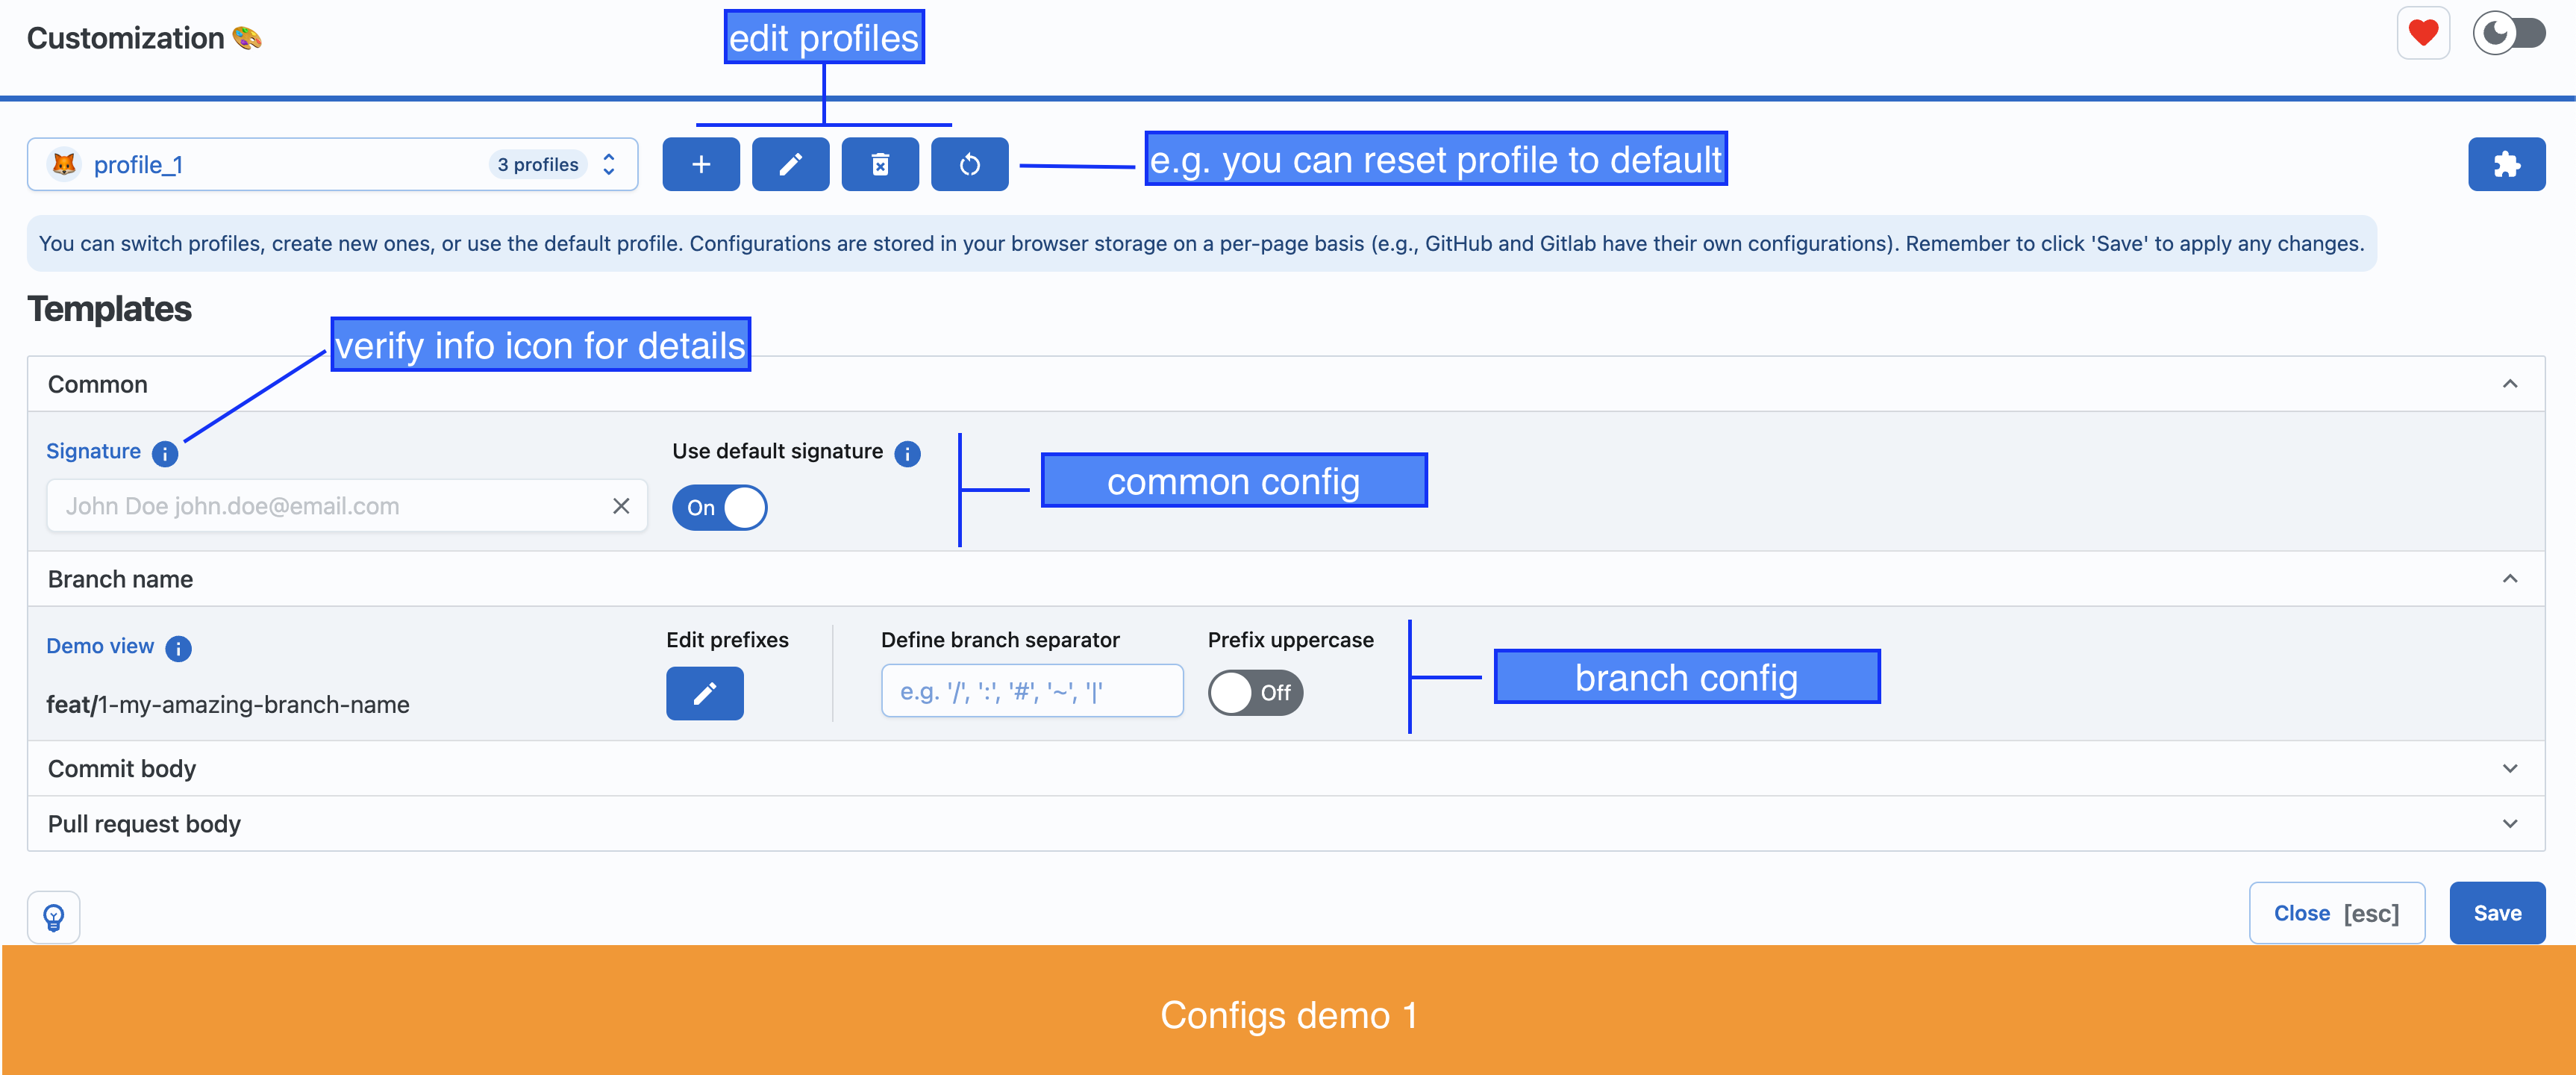Screen dimensions: 2576x1075
Task: Click the red heart icon
Action: [x=2423, y=34]
